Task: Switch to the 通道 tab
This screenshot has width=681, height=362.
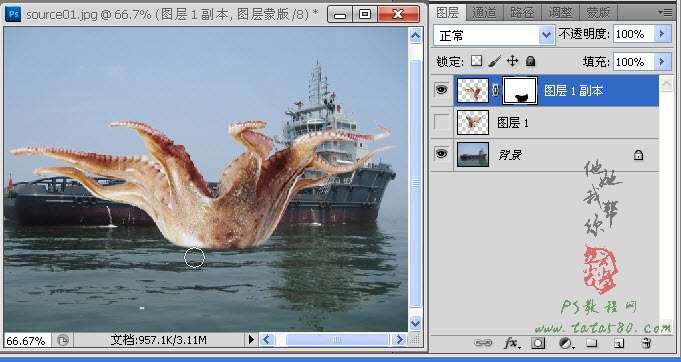Action: 484,13
